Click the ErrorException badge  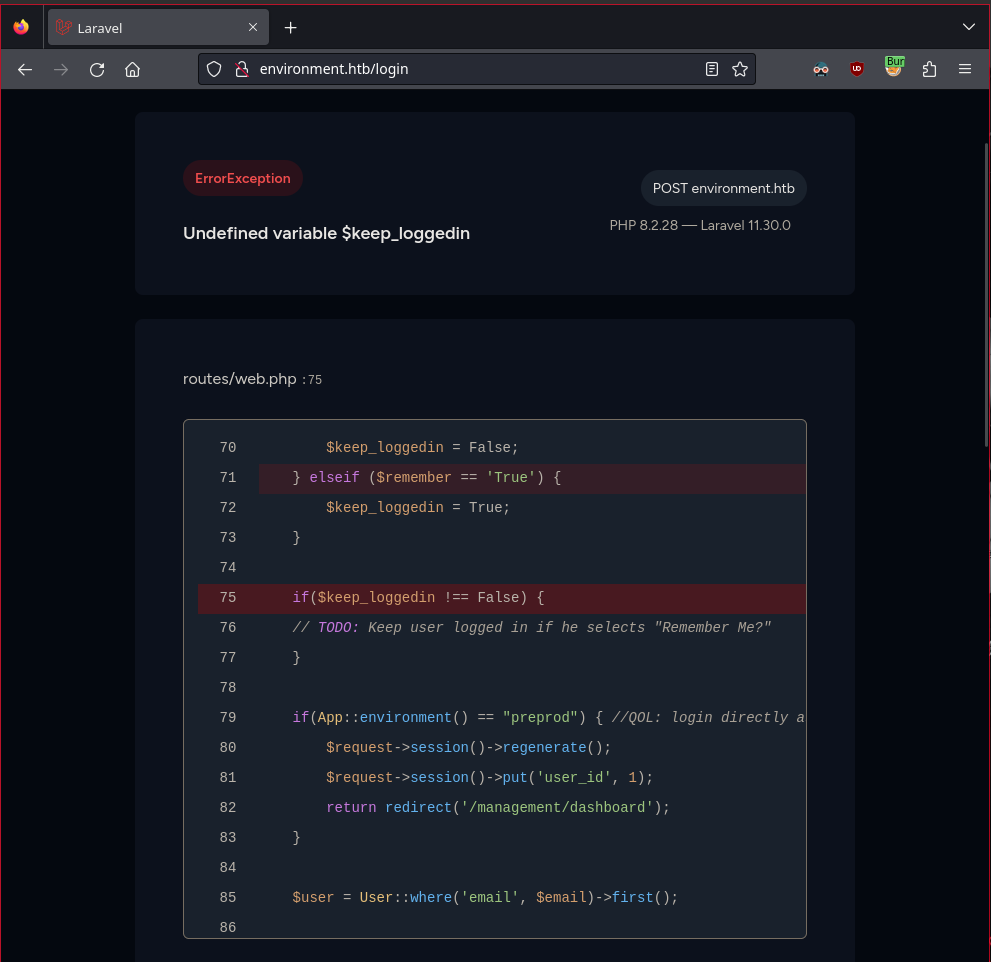tap(243, 178)
